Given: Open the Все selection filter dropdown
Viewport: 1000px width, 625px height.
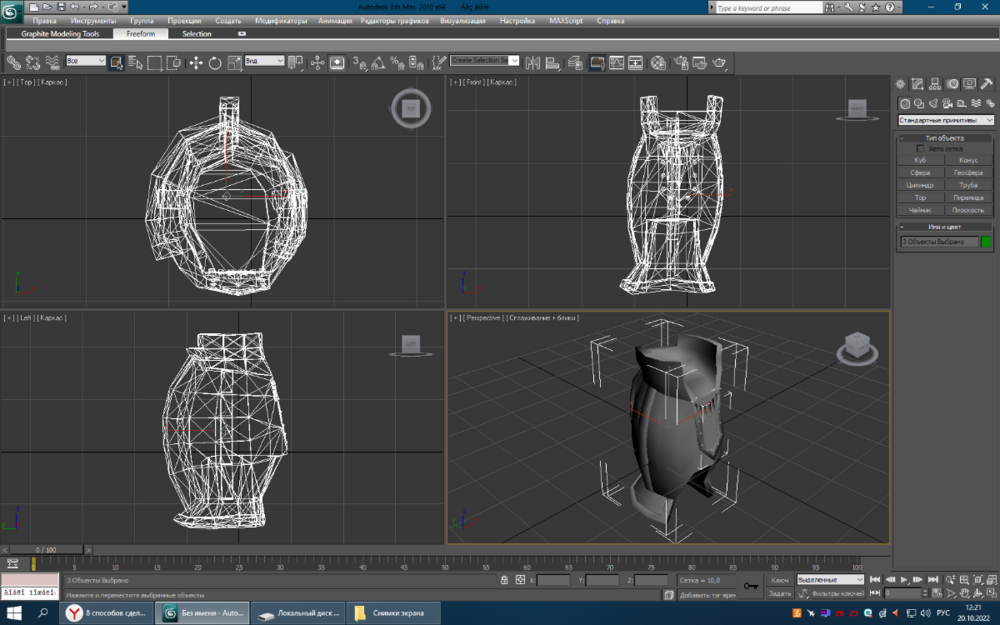Looking at the screenshot, I should (86, 61).
